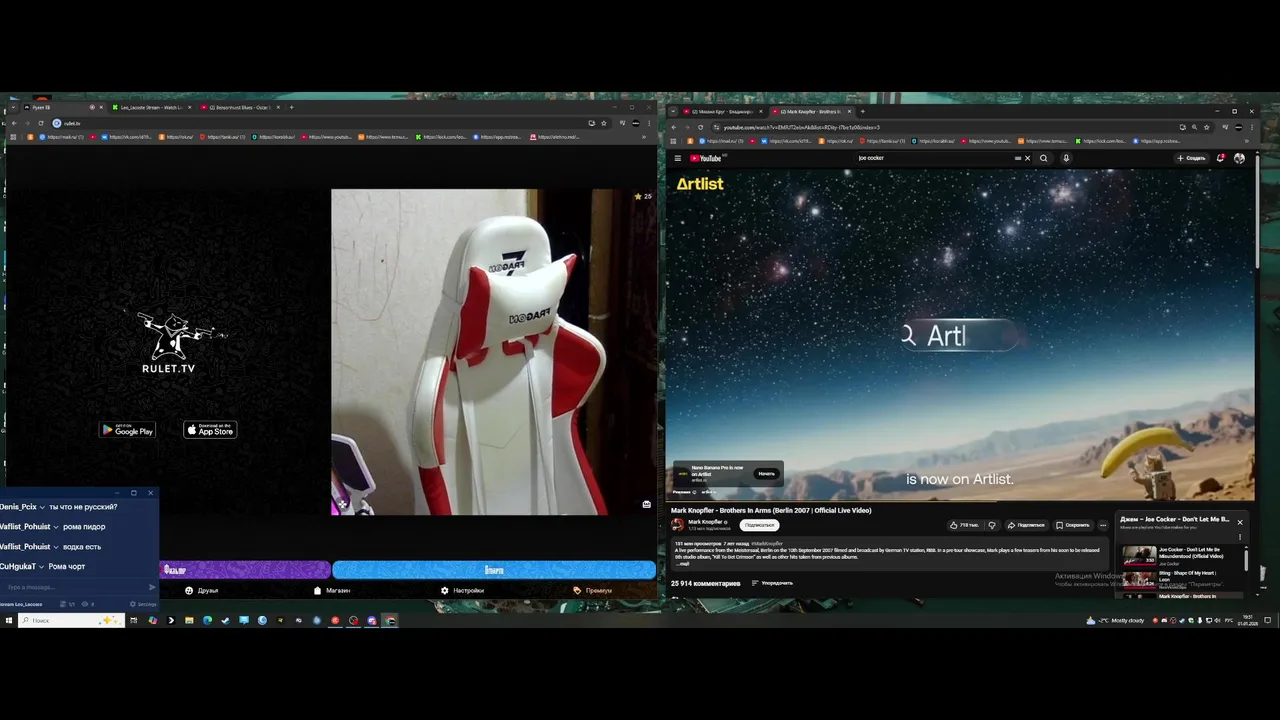The image size is (1280, 720).
Task: Open Премиум on rulet.tv
Action: (592, 590)
